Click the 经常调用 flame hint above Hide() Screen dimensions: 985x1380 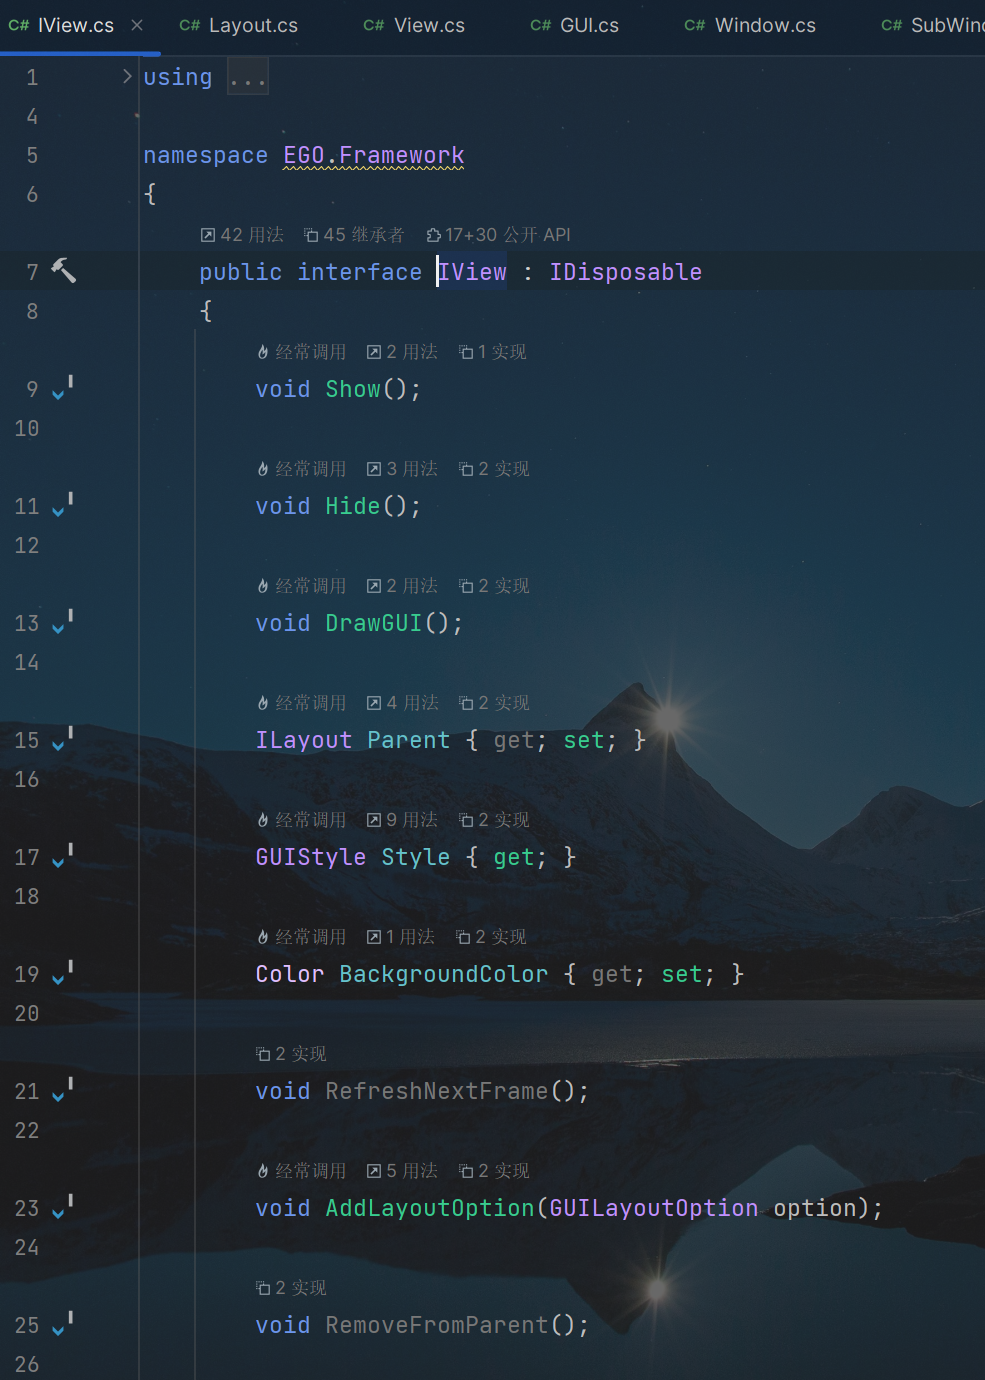point(301,469)
